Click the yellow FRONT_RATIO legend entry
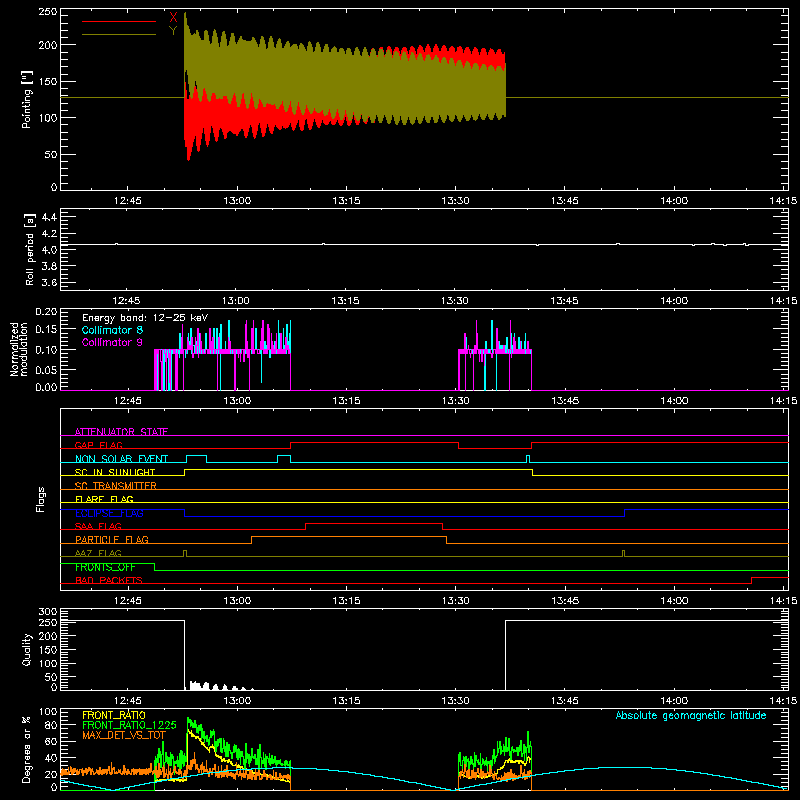The image size is (800, 800). click(x=114, y=715)
